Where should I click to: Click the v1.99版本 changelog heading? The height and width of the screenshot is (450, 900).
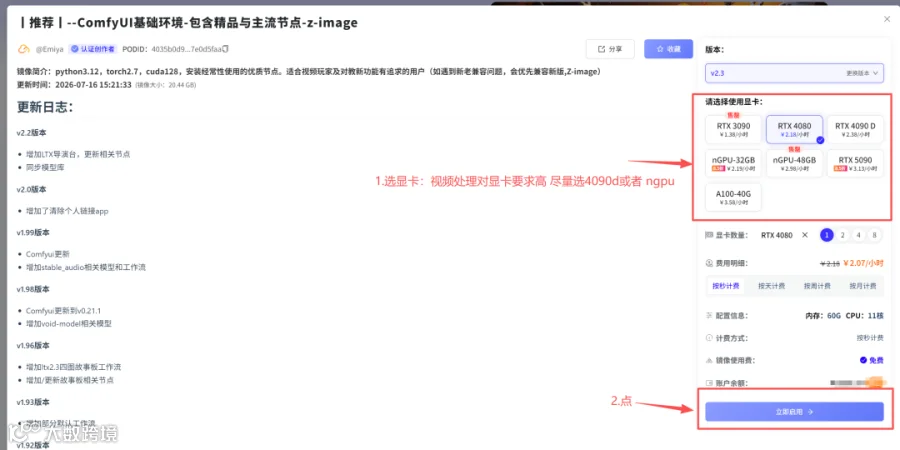(x=33, y=232)
